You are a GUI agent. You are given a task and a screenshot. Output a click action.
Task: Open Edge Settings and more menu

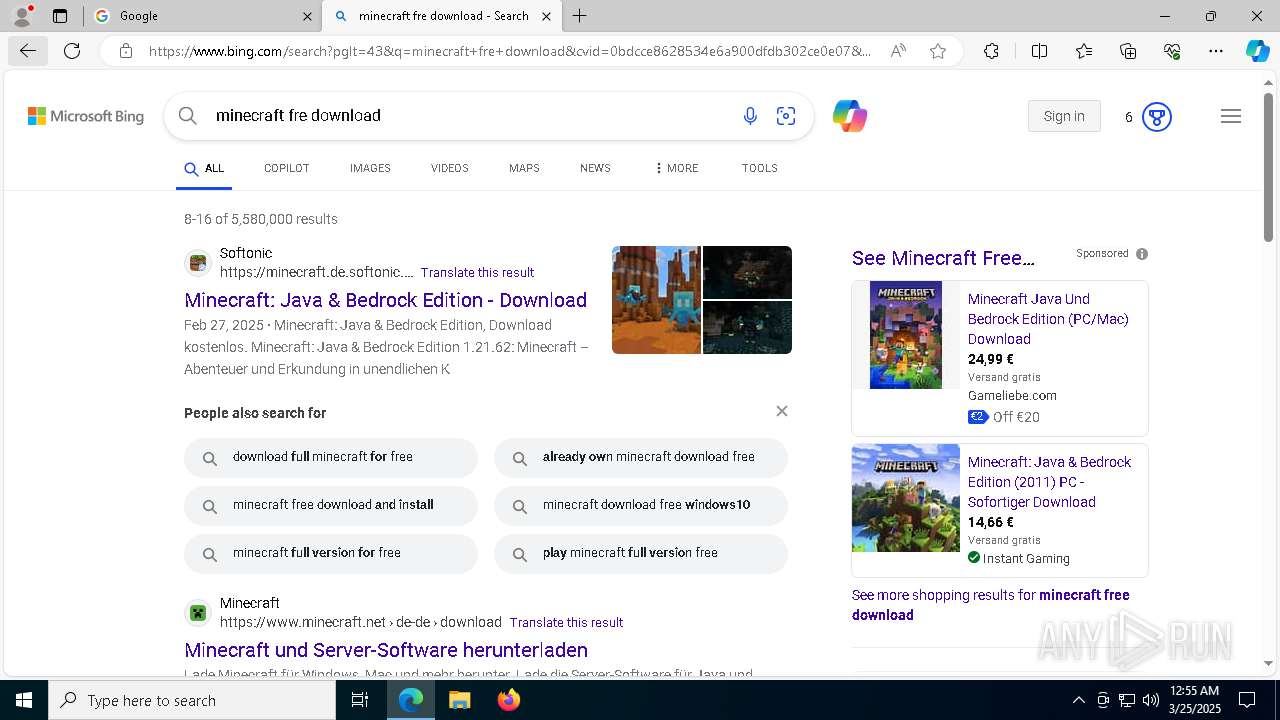pyautogui.click(x=1216, y=51)
